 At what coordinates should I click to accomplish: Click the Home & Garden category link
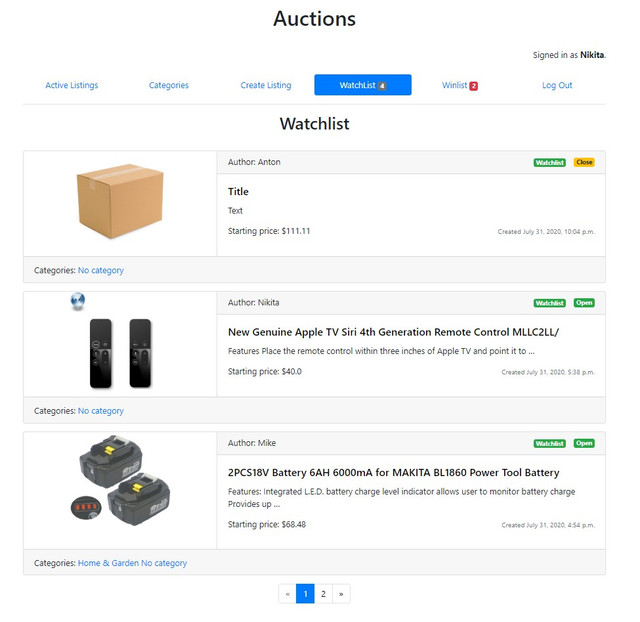[x=108, y=563]
